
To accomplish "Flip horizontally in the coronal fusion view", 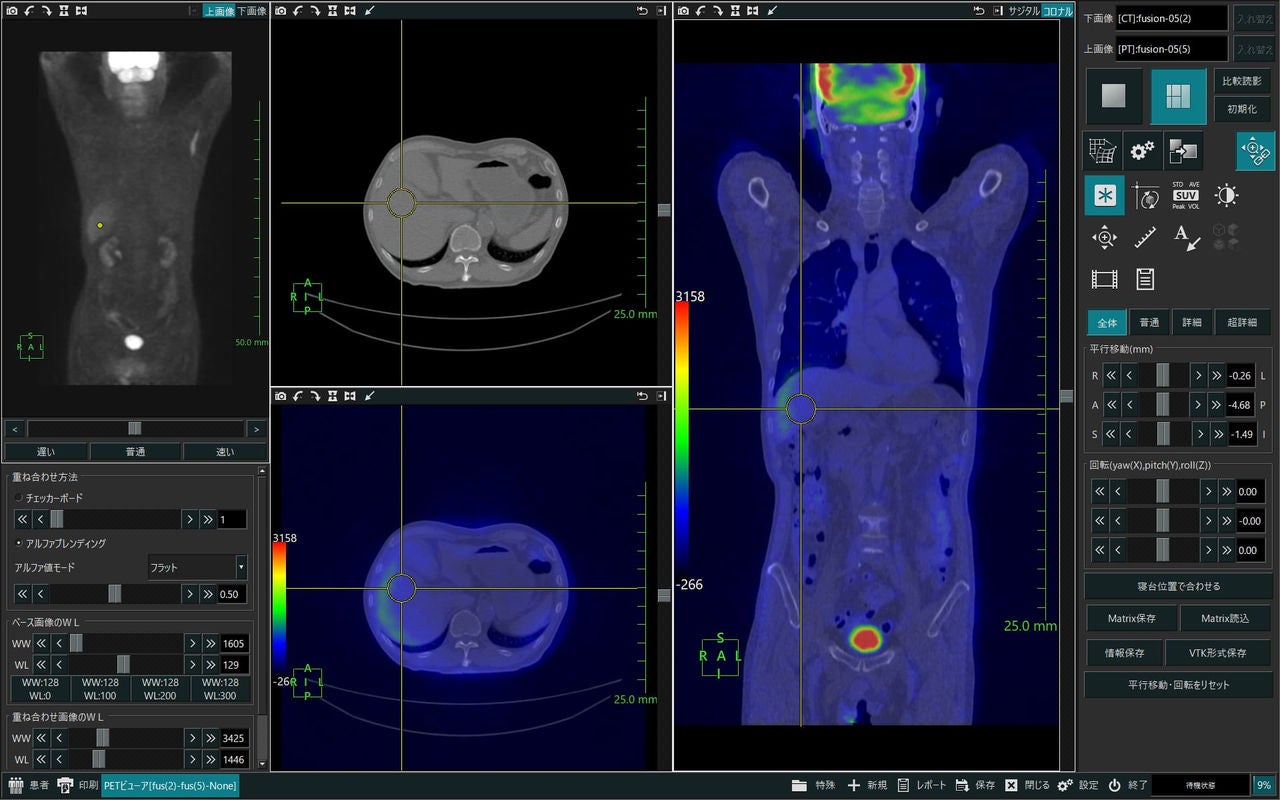I will [x=754, y=10].
